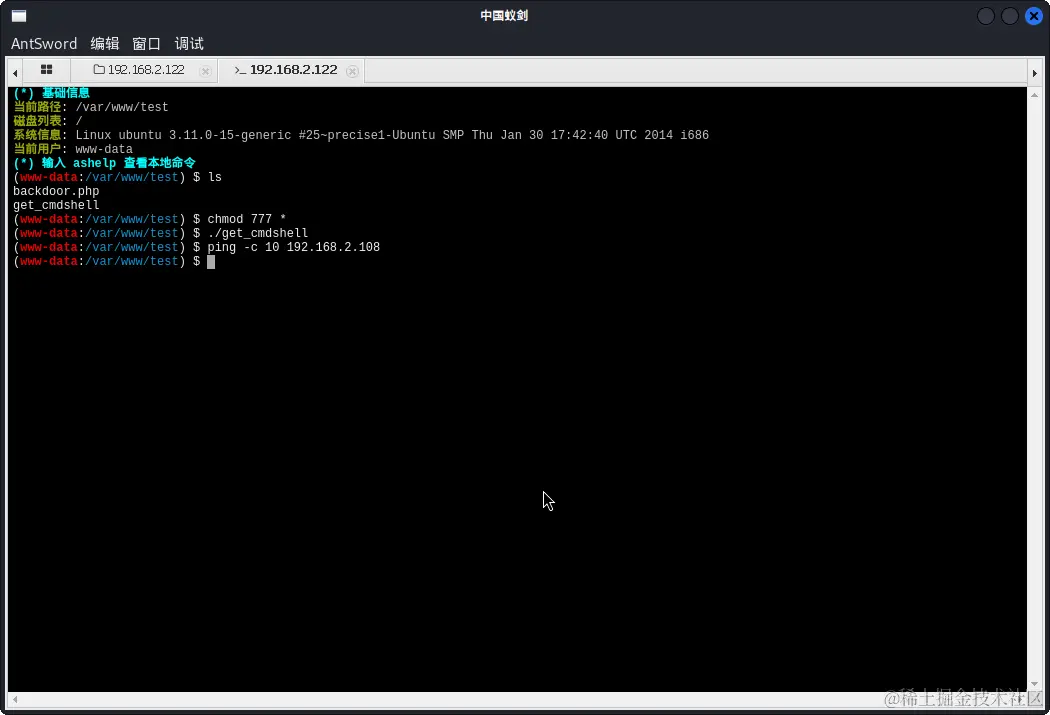The width and height of the screenshot is (1050, 715).
Task: Open the 窗口 menu
Action: coord(146,44)
